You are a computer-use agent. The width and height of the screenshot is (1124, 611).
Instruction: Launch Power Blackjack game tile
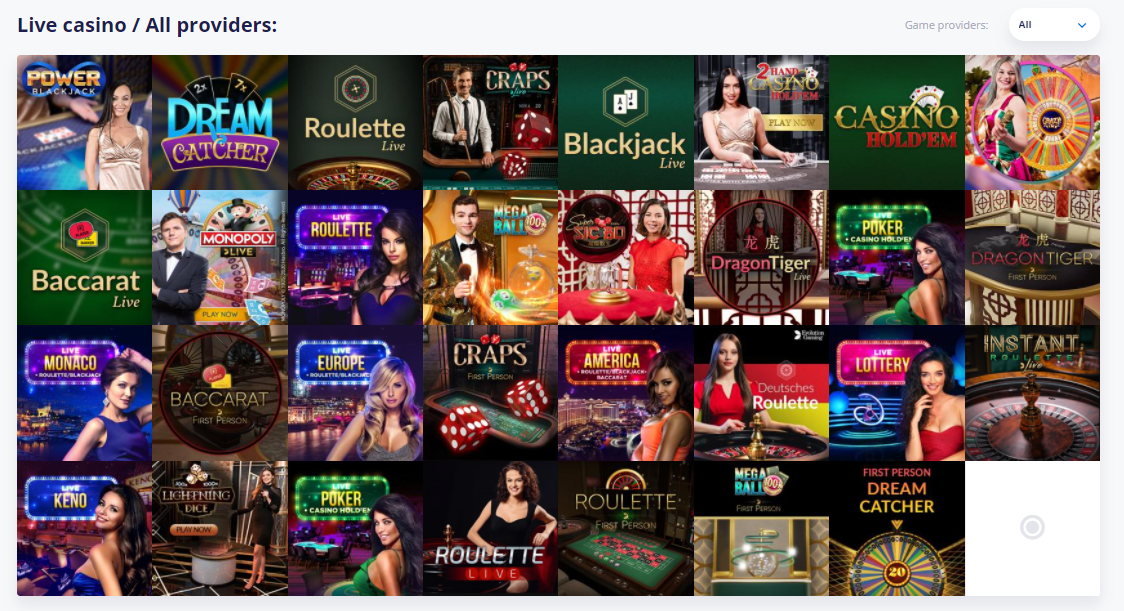(x=85, y=123)
